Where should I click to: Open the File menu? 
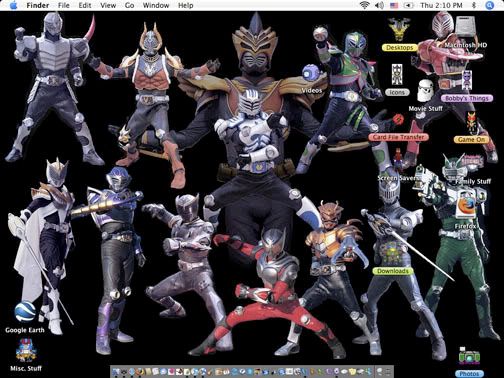coord(63,5)
